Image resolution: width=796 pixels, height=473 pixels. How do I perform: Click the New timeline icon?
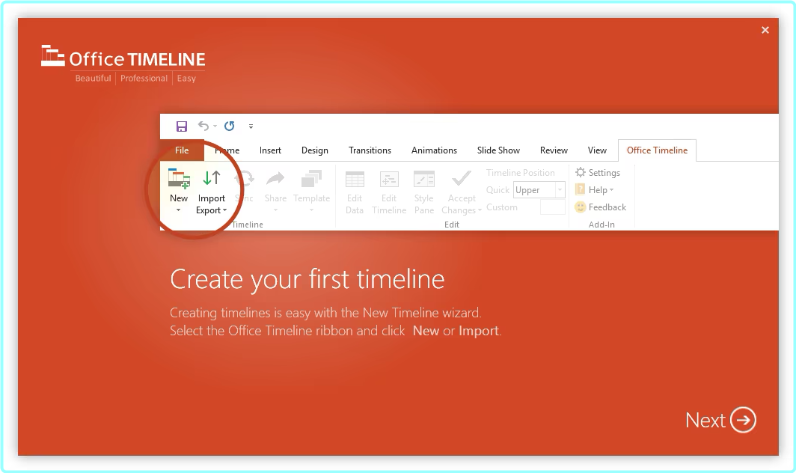point(179,180)
